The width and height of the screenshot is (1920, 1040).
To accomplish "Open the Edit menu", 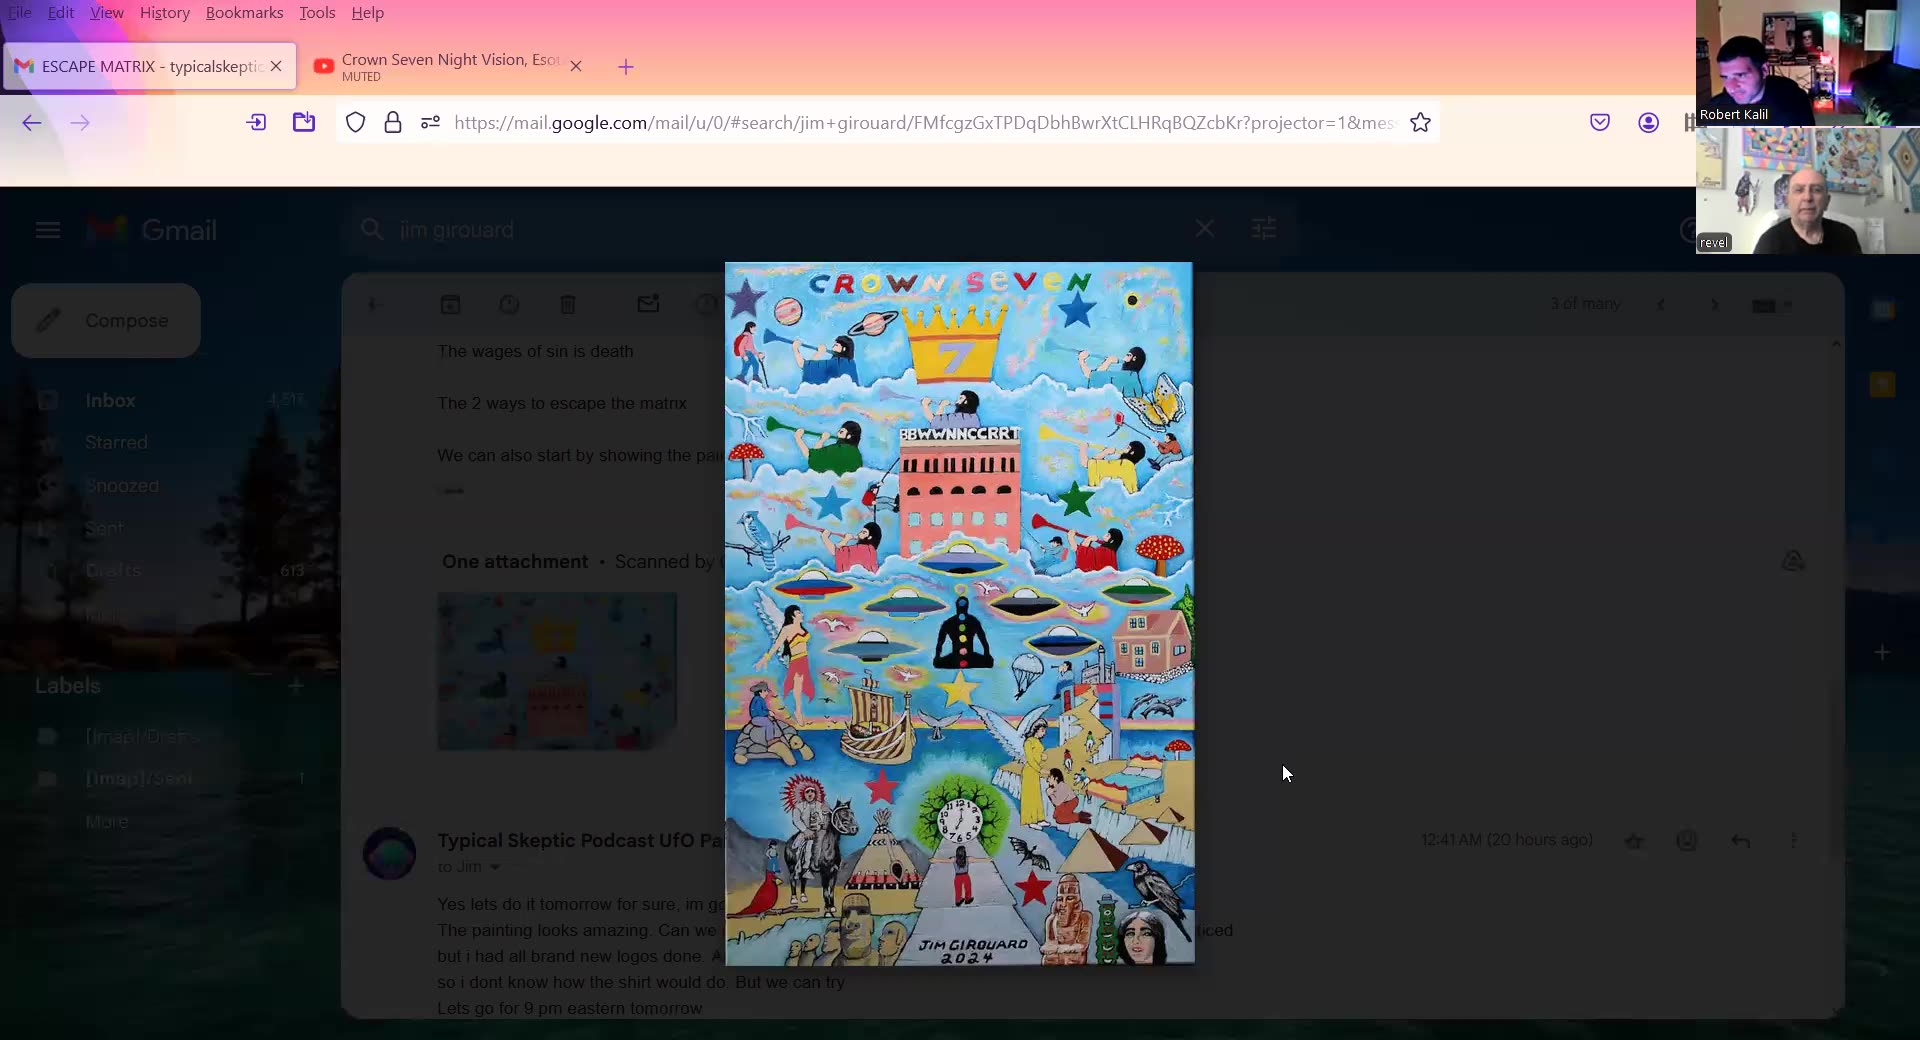I will click(x=61, y=13).
